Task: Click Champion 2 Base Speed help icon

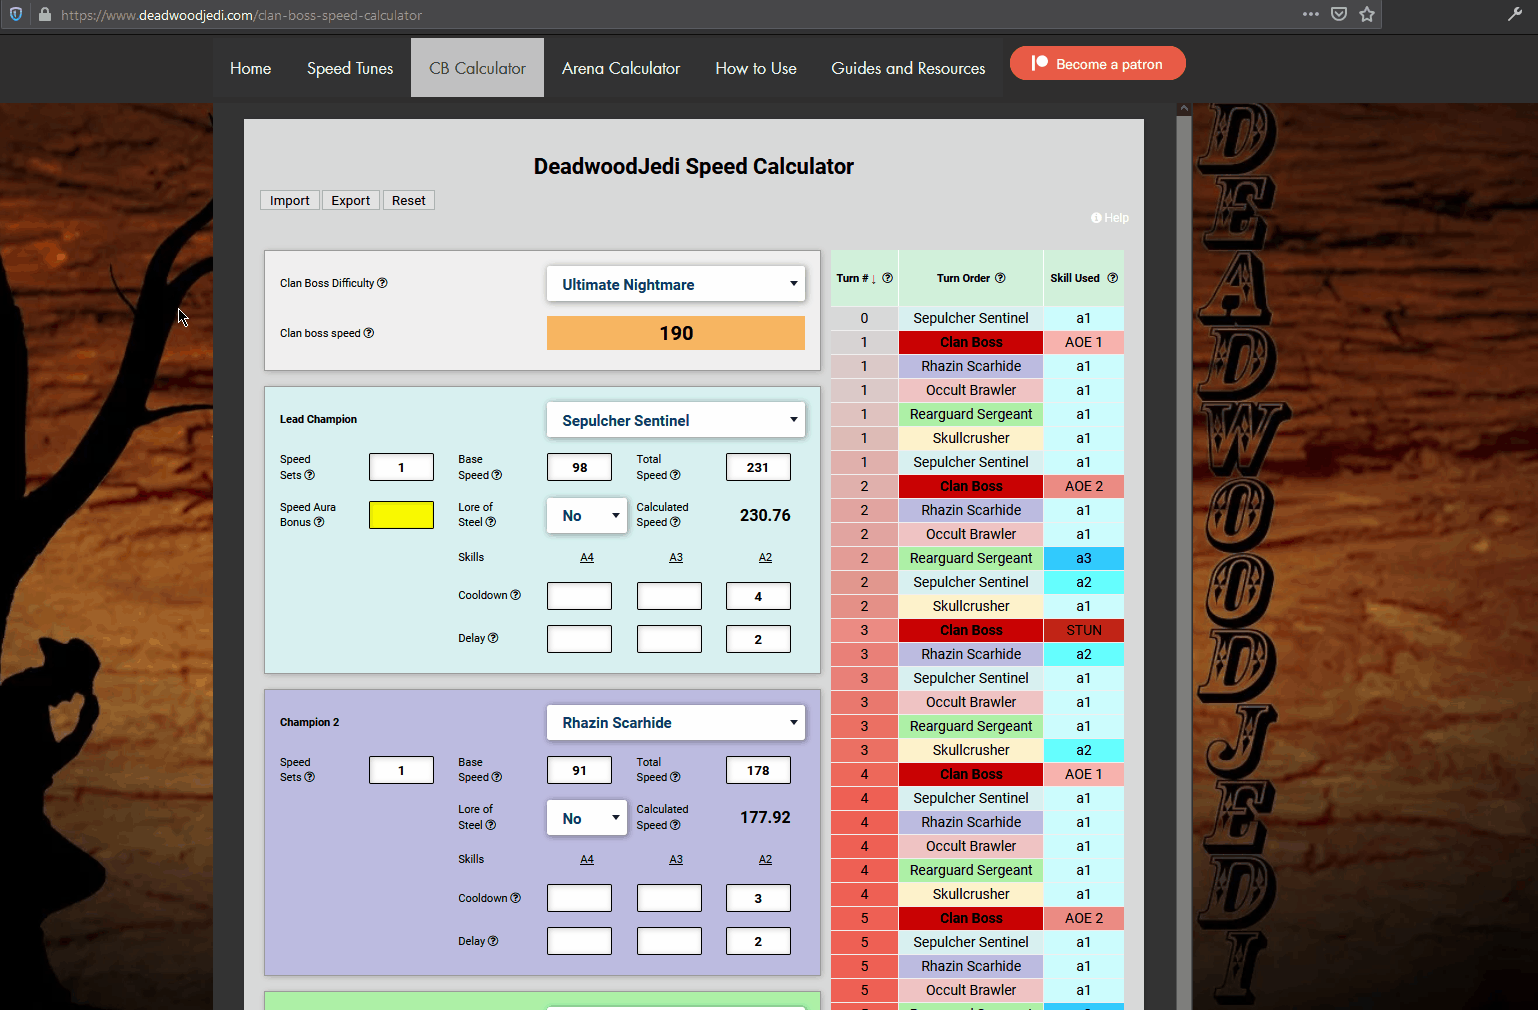Action: pos(497,777)
